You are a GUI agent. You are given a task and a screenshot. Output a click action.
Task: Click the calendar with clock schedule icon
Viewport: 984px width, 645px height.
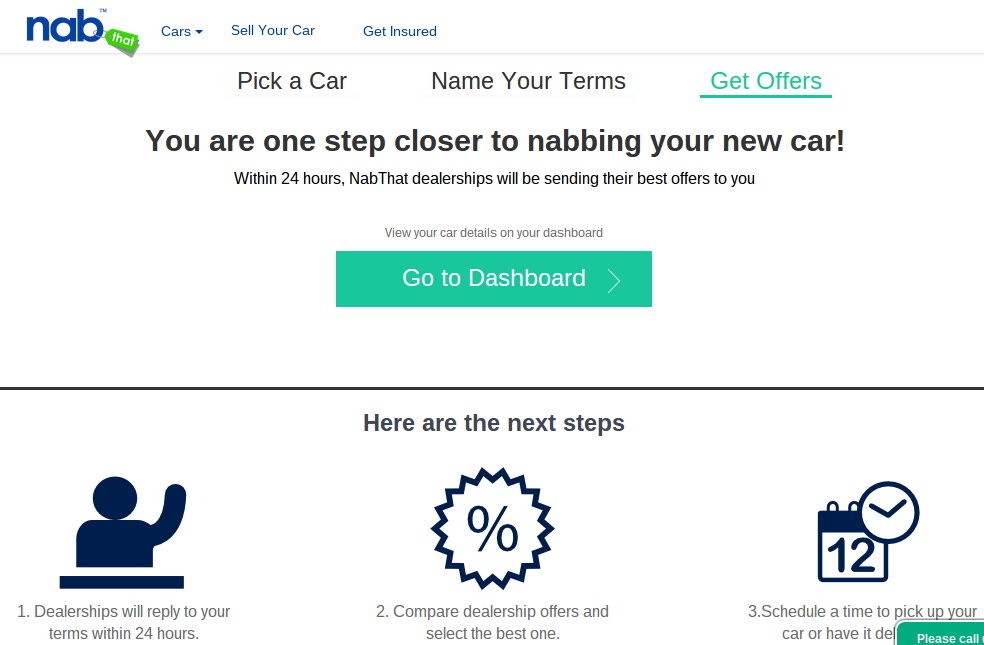coord(869,532)
